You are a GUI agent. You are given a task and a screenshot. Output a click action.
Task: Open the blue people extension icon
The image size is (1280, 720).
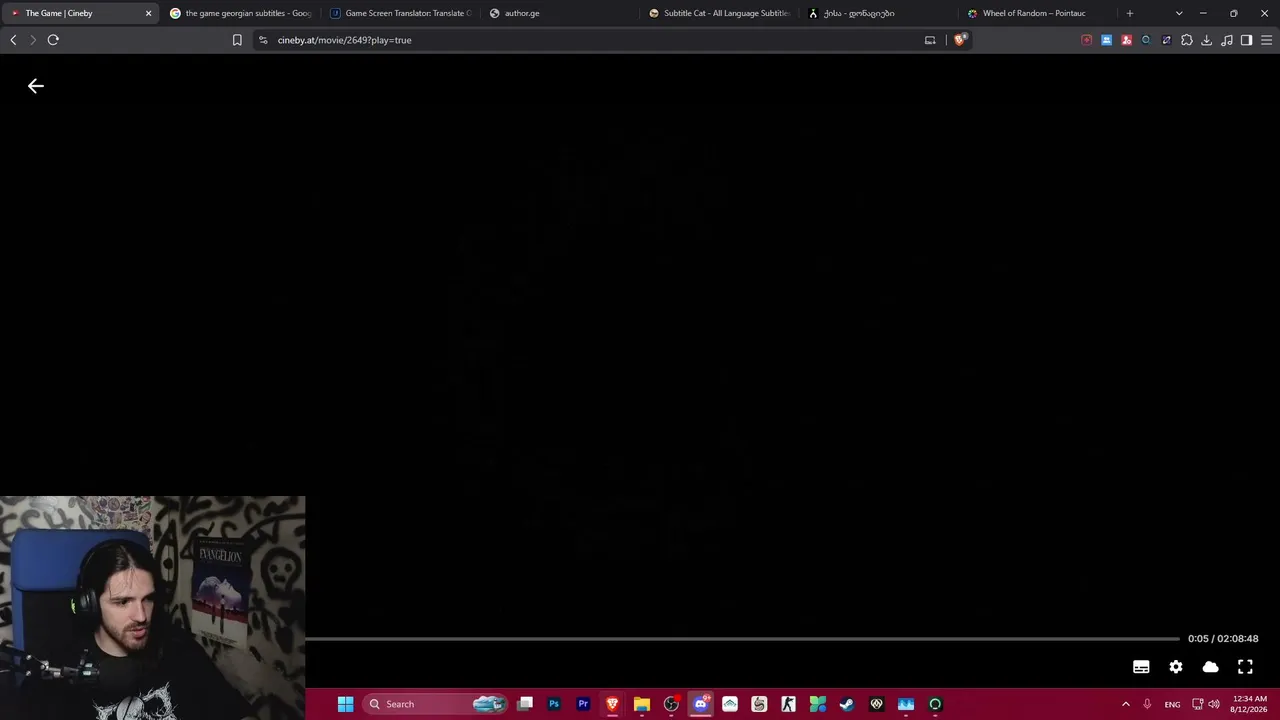1107,40
